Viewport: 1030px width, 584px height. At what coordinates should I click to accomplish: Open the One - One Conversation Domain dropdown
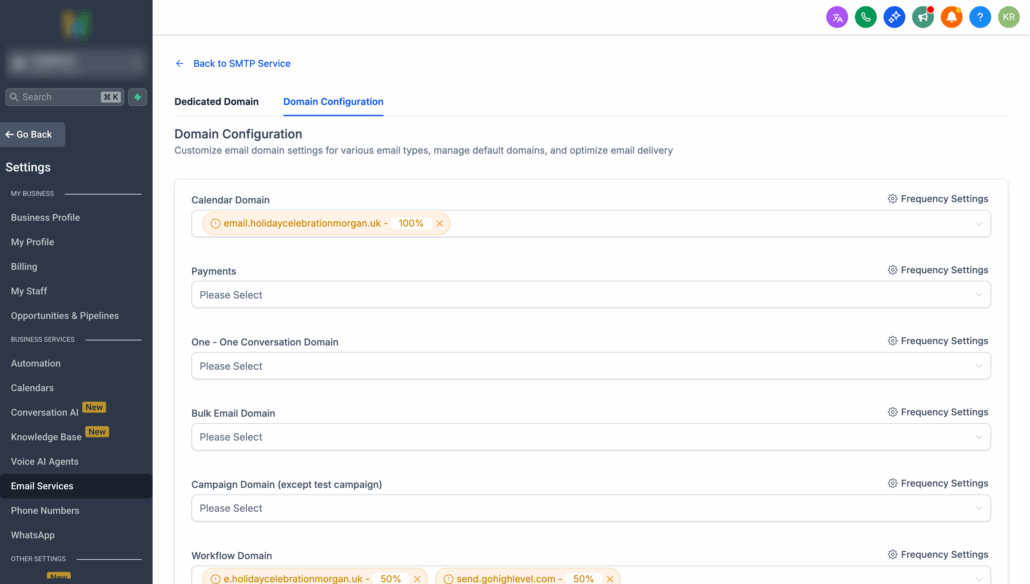click(590, 366)
